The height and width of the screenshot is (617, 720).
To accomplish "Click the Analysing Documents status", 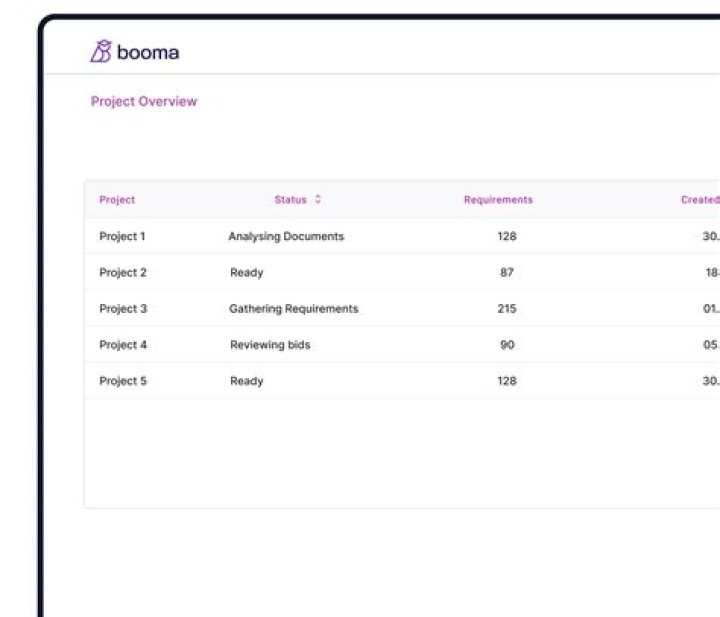I will coord(286,237).
